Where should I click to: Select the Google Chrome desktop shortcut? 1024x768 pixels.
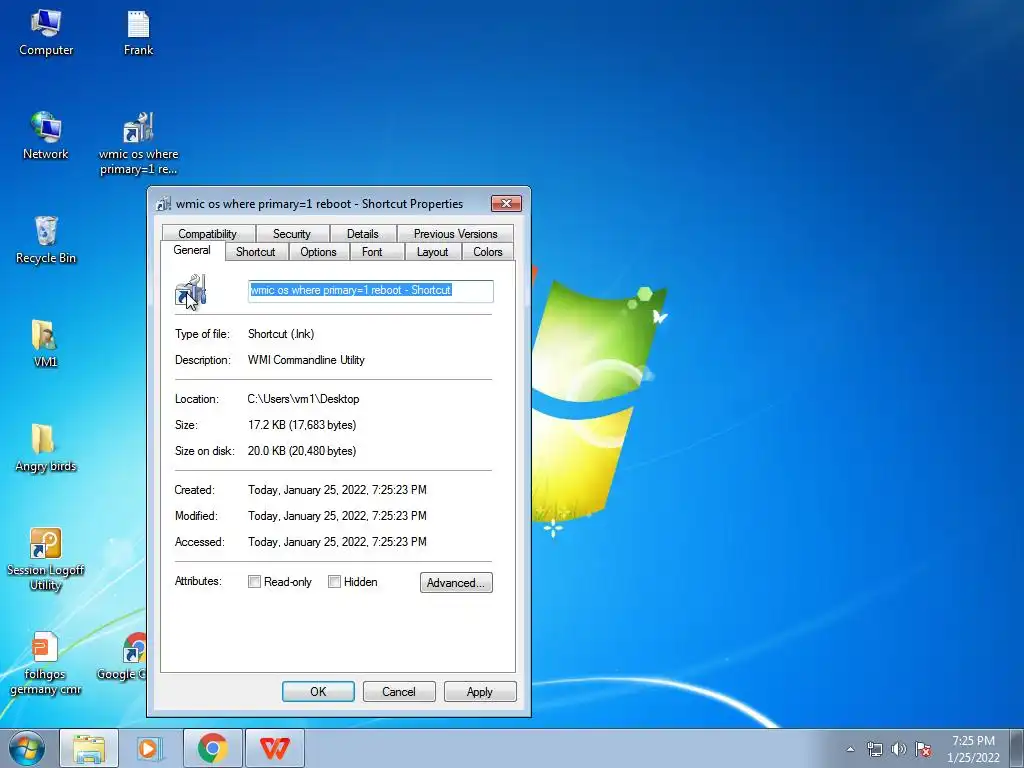pyautogui.click(x=124, y=656)
